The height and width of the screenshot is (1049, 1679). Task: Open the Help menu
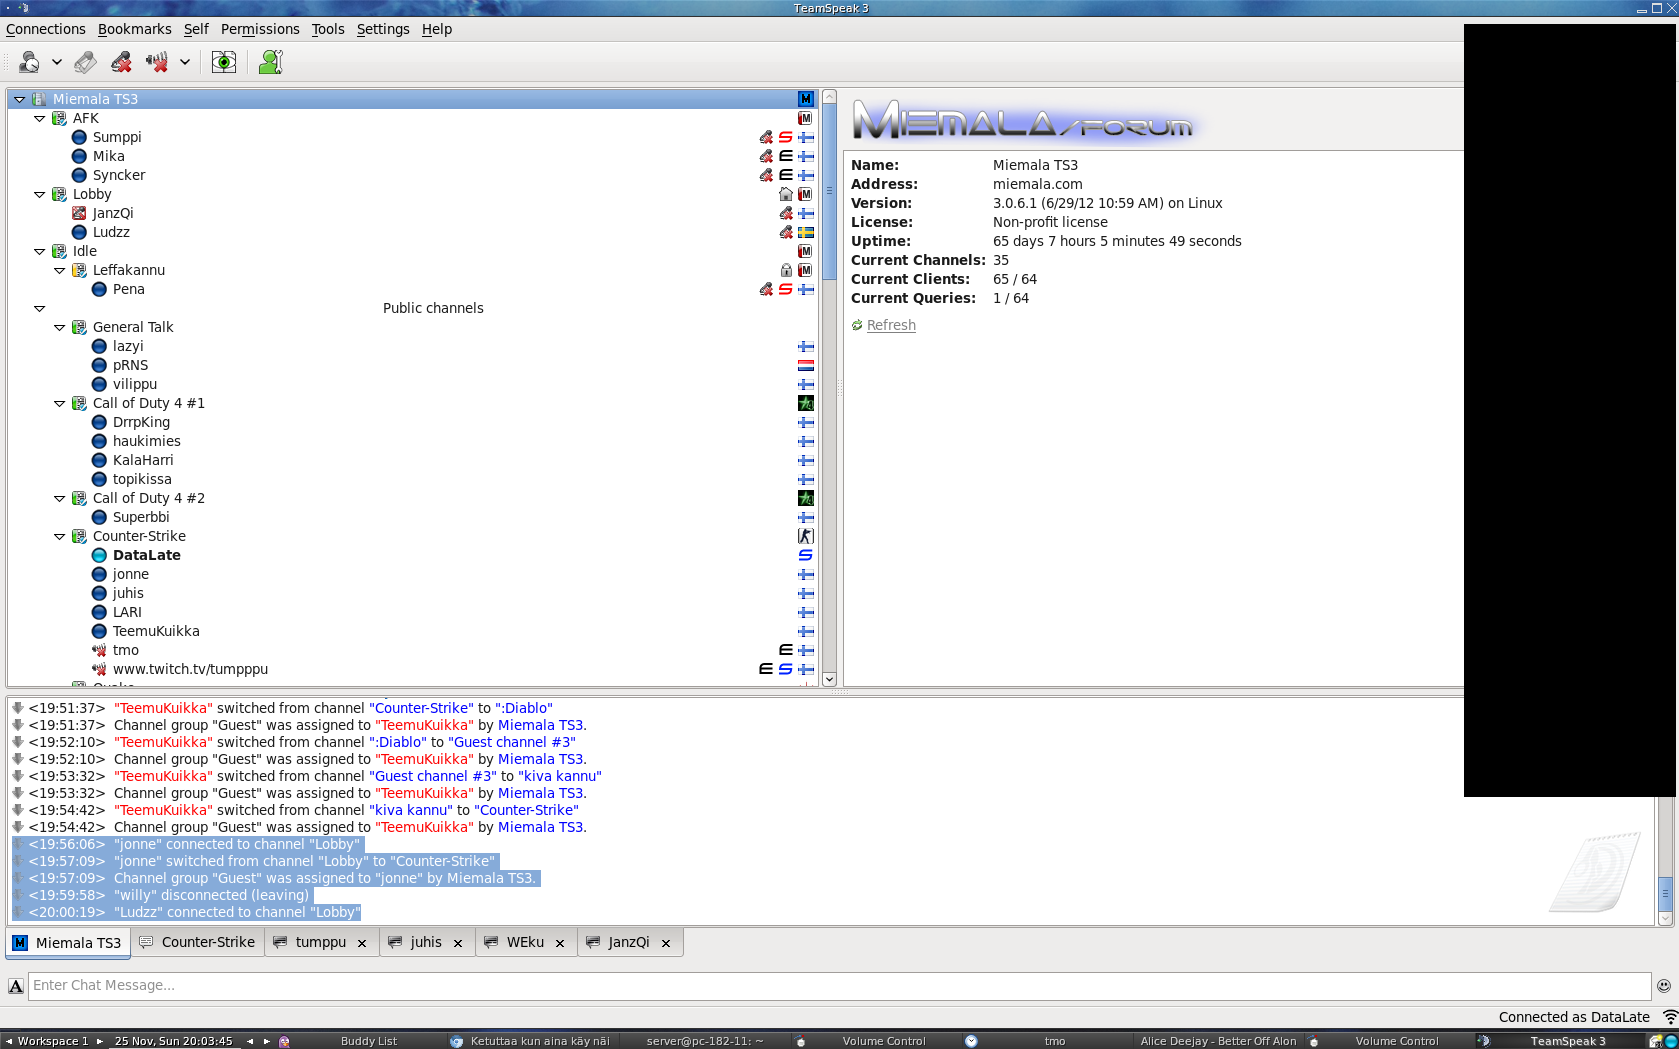pyautogui.click(x=437, y=29)
